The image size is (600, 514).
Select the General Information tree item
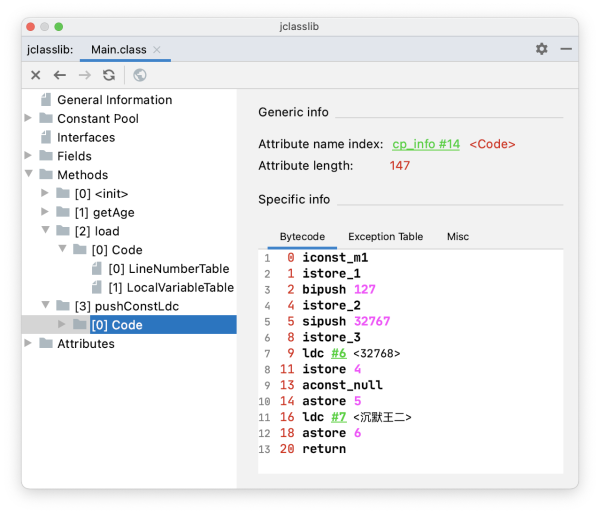click(114, 100)
